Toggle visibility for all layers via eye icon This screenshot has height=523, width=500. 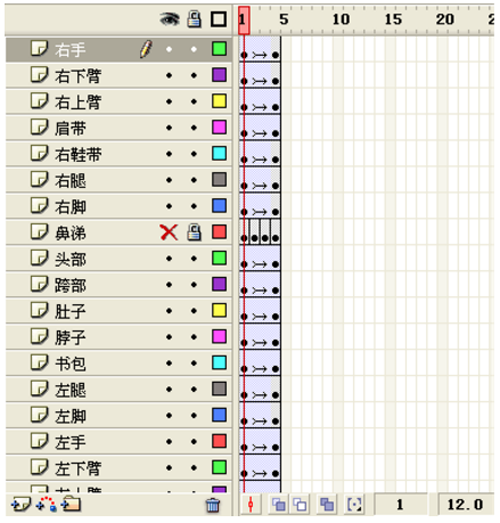point(169,19)
